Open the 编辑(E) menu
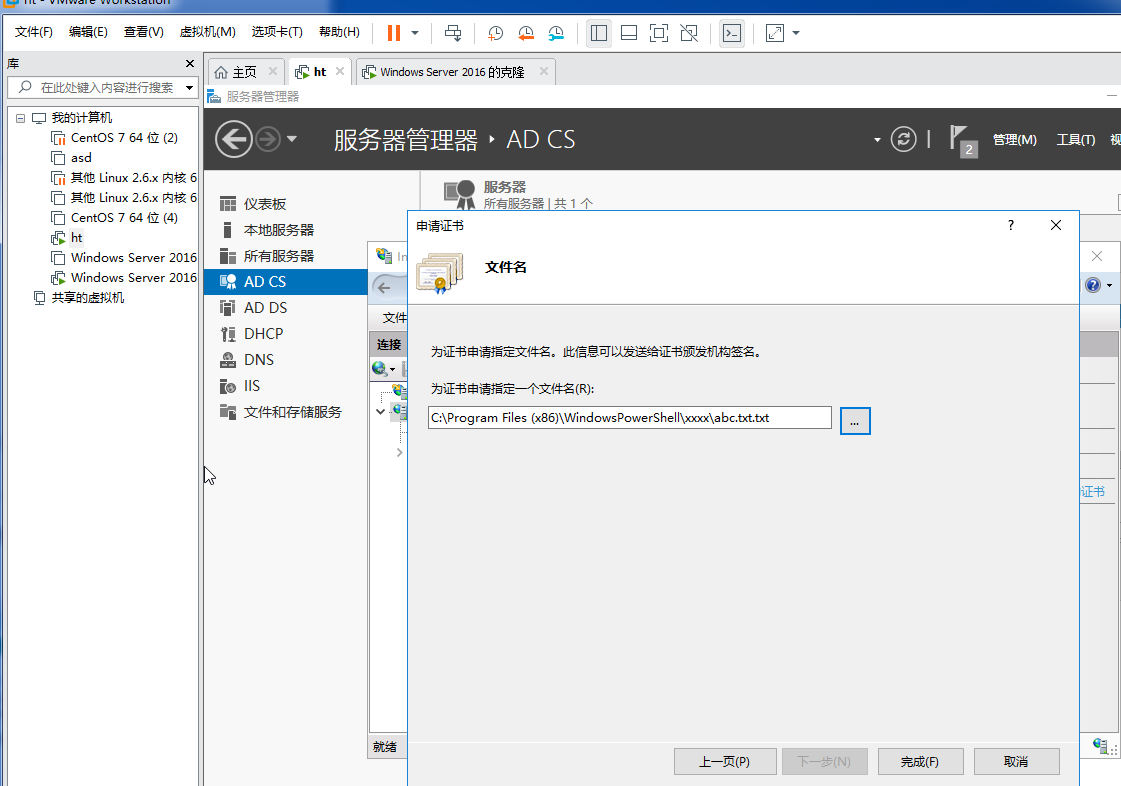 point(88,32)
